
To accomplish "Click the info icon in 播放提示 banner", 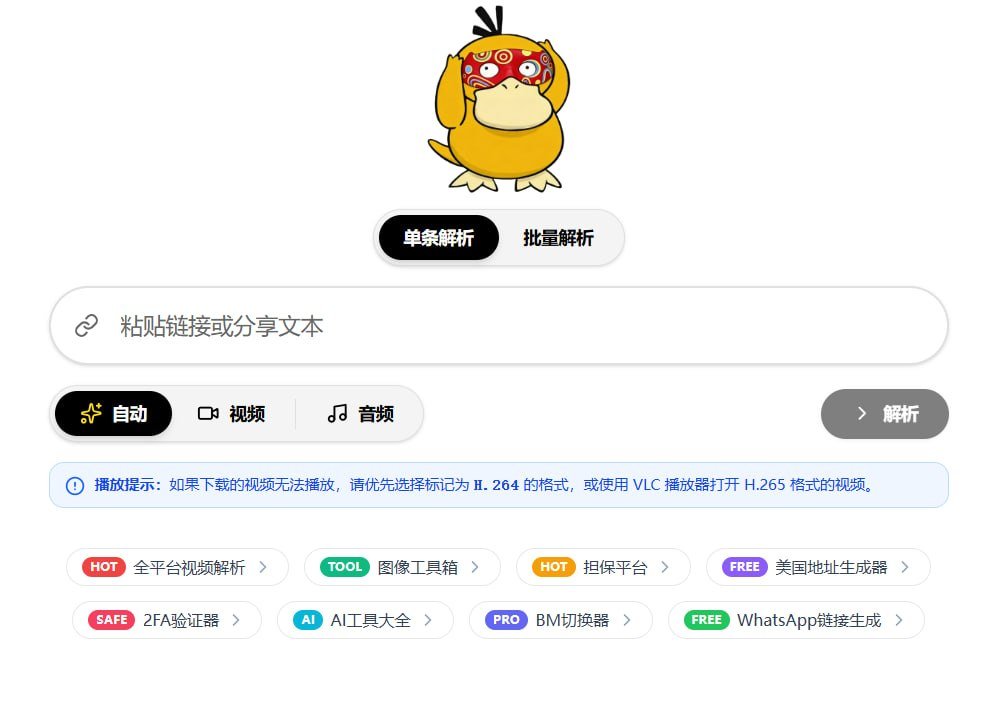I will coord(75,485).
